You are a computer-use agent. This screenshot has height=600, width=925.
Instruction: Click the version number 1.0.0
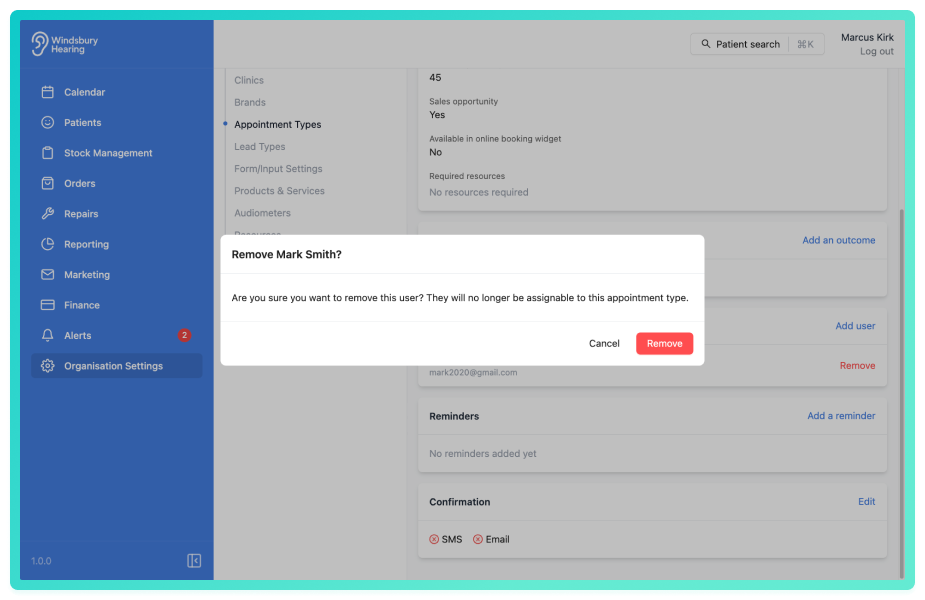click(41, 561)
